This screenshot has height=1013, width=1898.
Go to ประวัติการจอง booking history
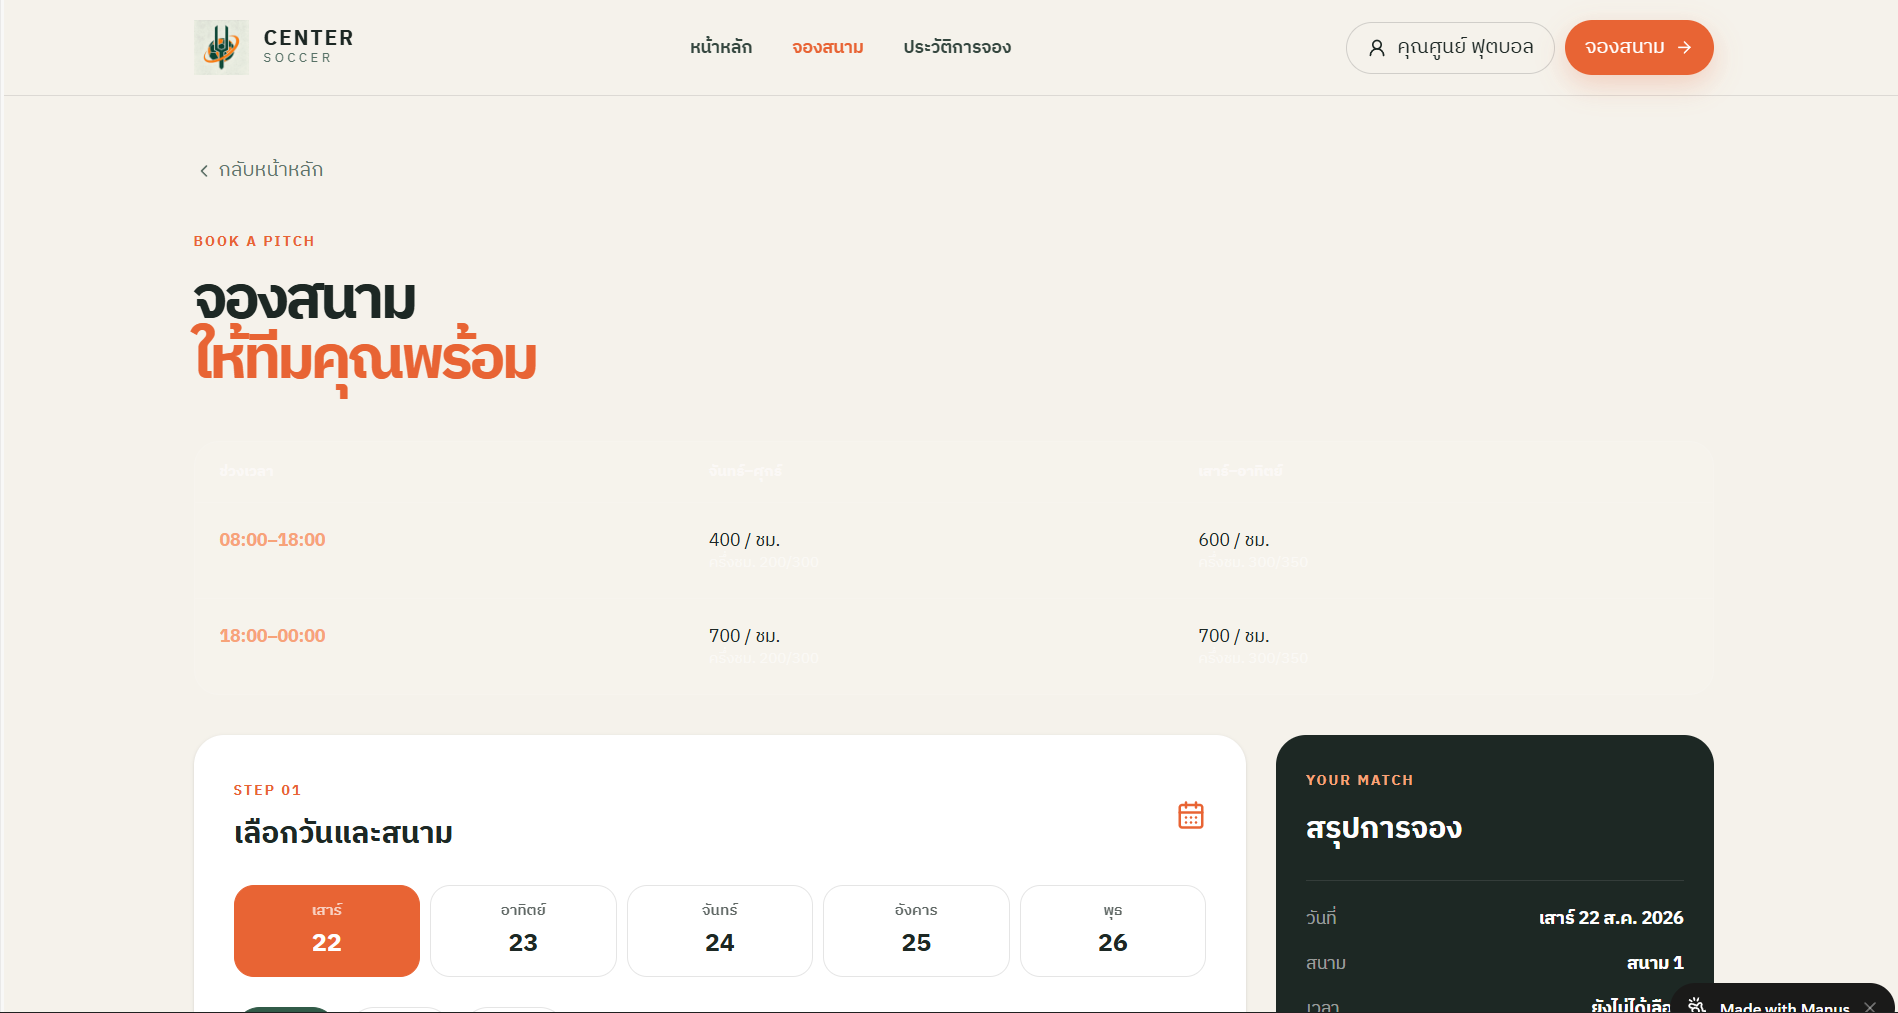pyautogui.click(x=957, y=47)
